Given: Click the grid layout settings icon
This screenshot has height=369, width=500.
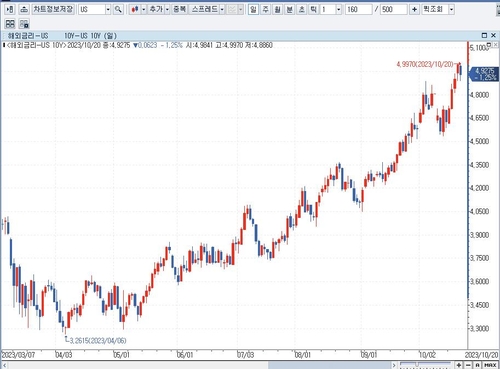Looking at the screenshot, I should pyautogui.click(x=24, y=24).
